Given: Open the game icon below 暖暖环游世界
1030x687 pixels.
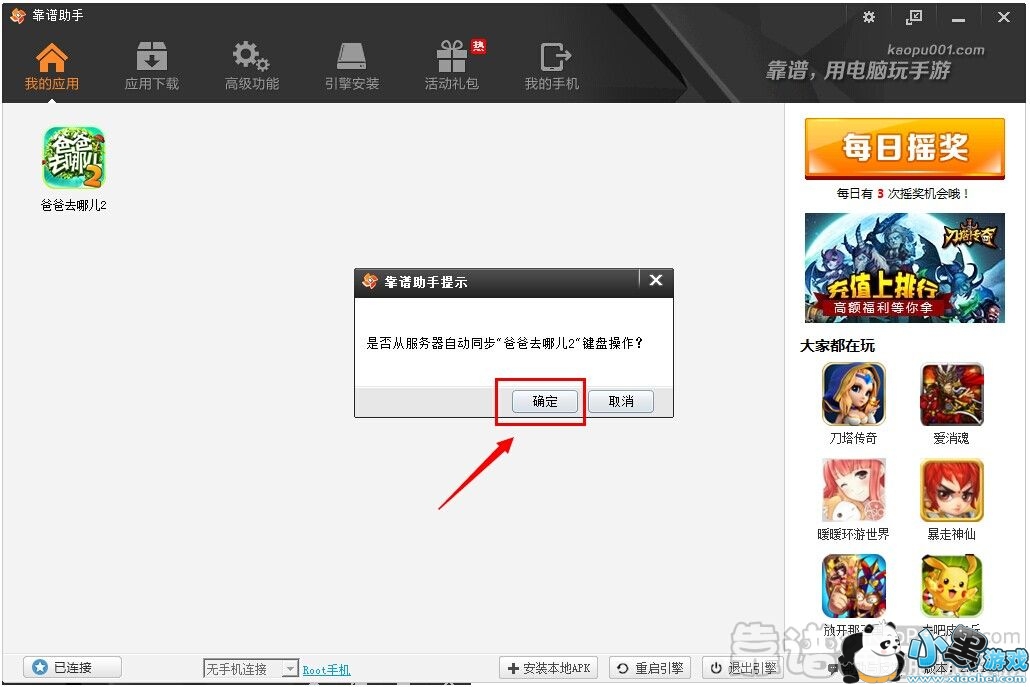Looking at the screenshot, I should [x=853, y=586].
